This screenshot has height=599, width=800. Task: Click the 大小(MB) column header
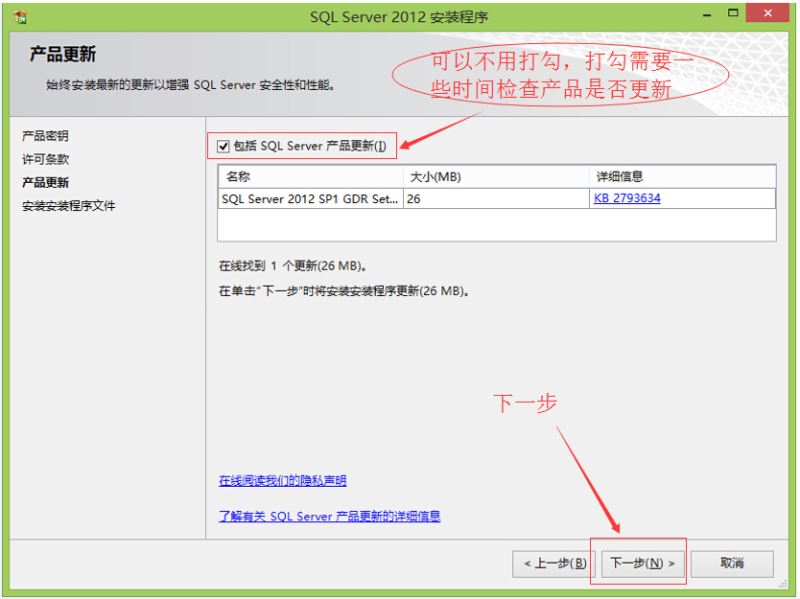[x=496, y=177]
